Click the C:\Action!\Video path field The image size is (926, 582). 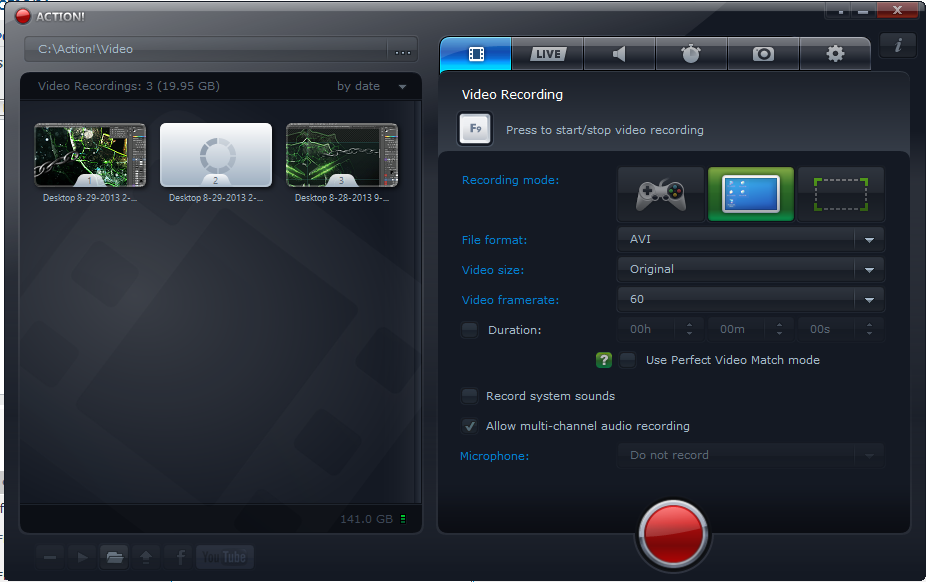click(206, 50)
